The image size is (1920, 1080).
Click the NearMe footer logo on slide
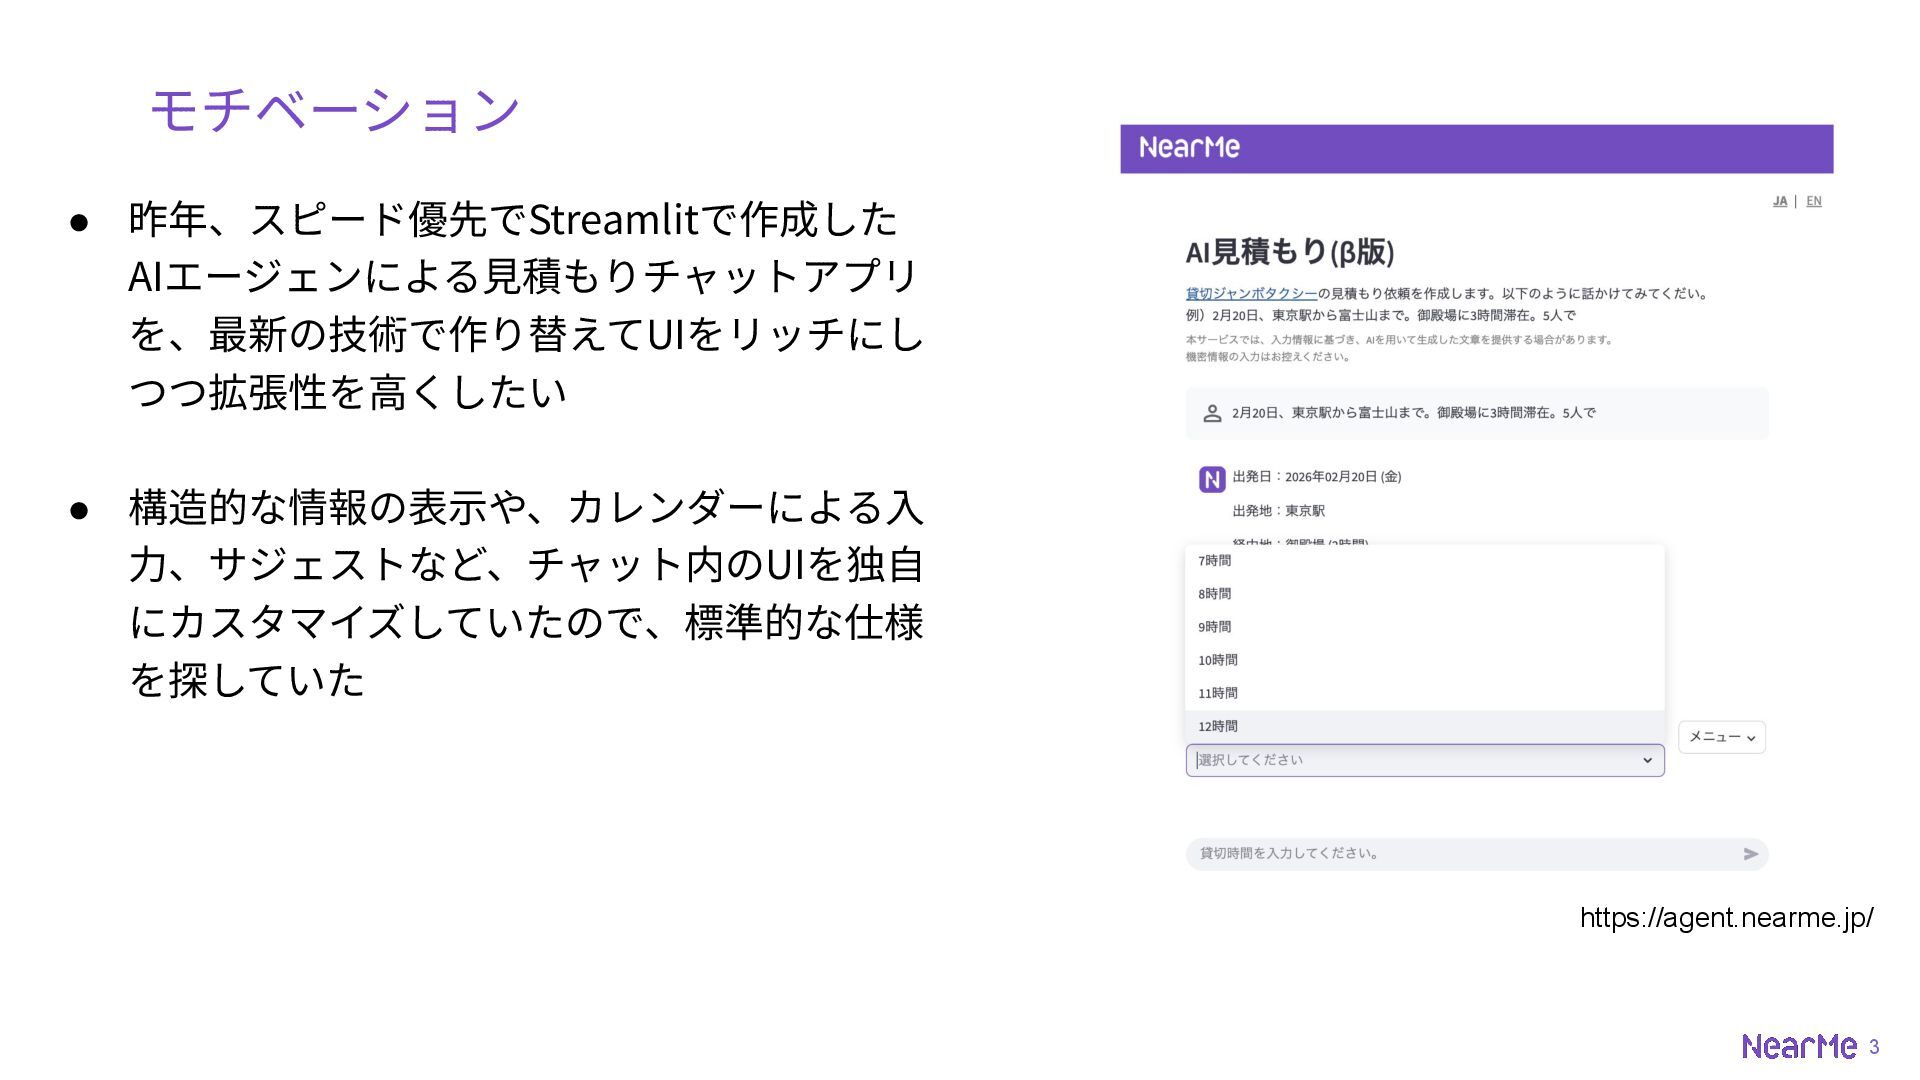[1798, 1046]
